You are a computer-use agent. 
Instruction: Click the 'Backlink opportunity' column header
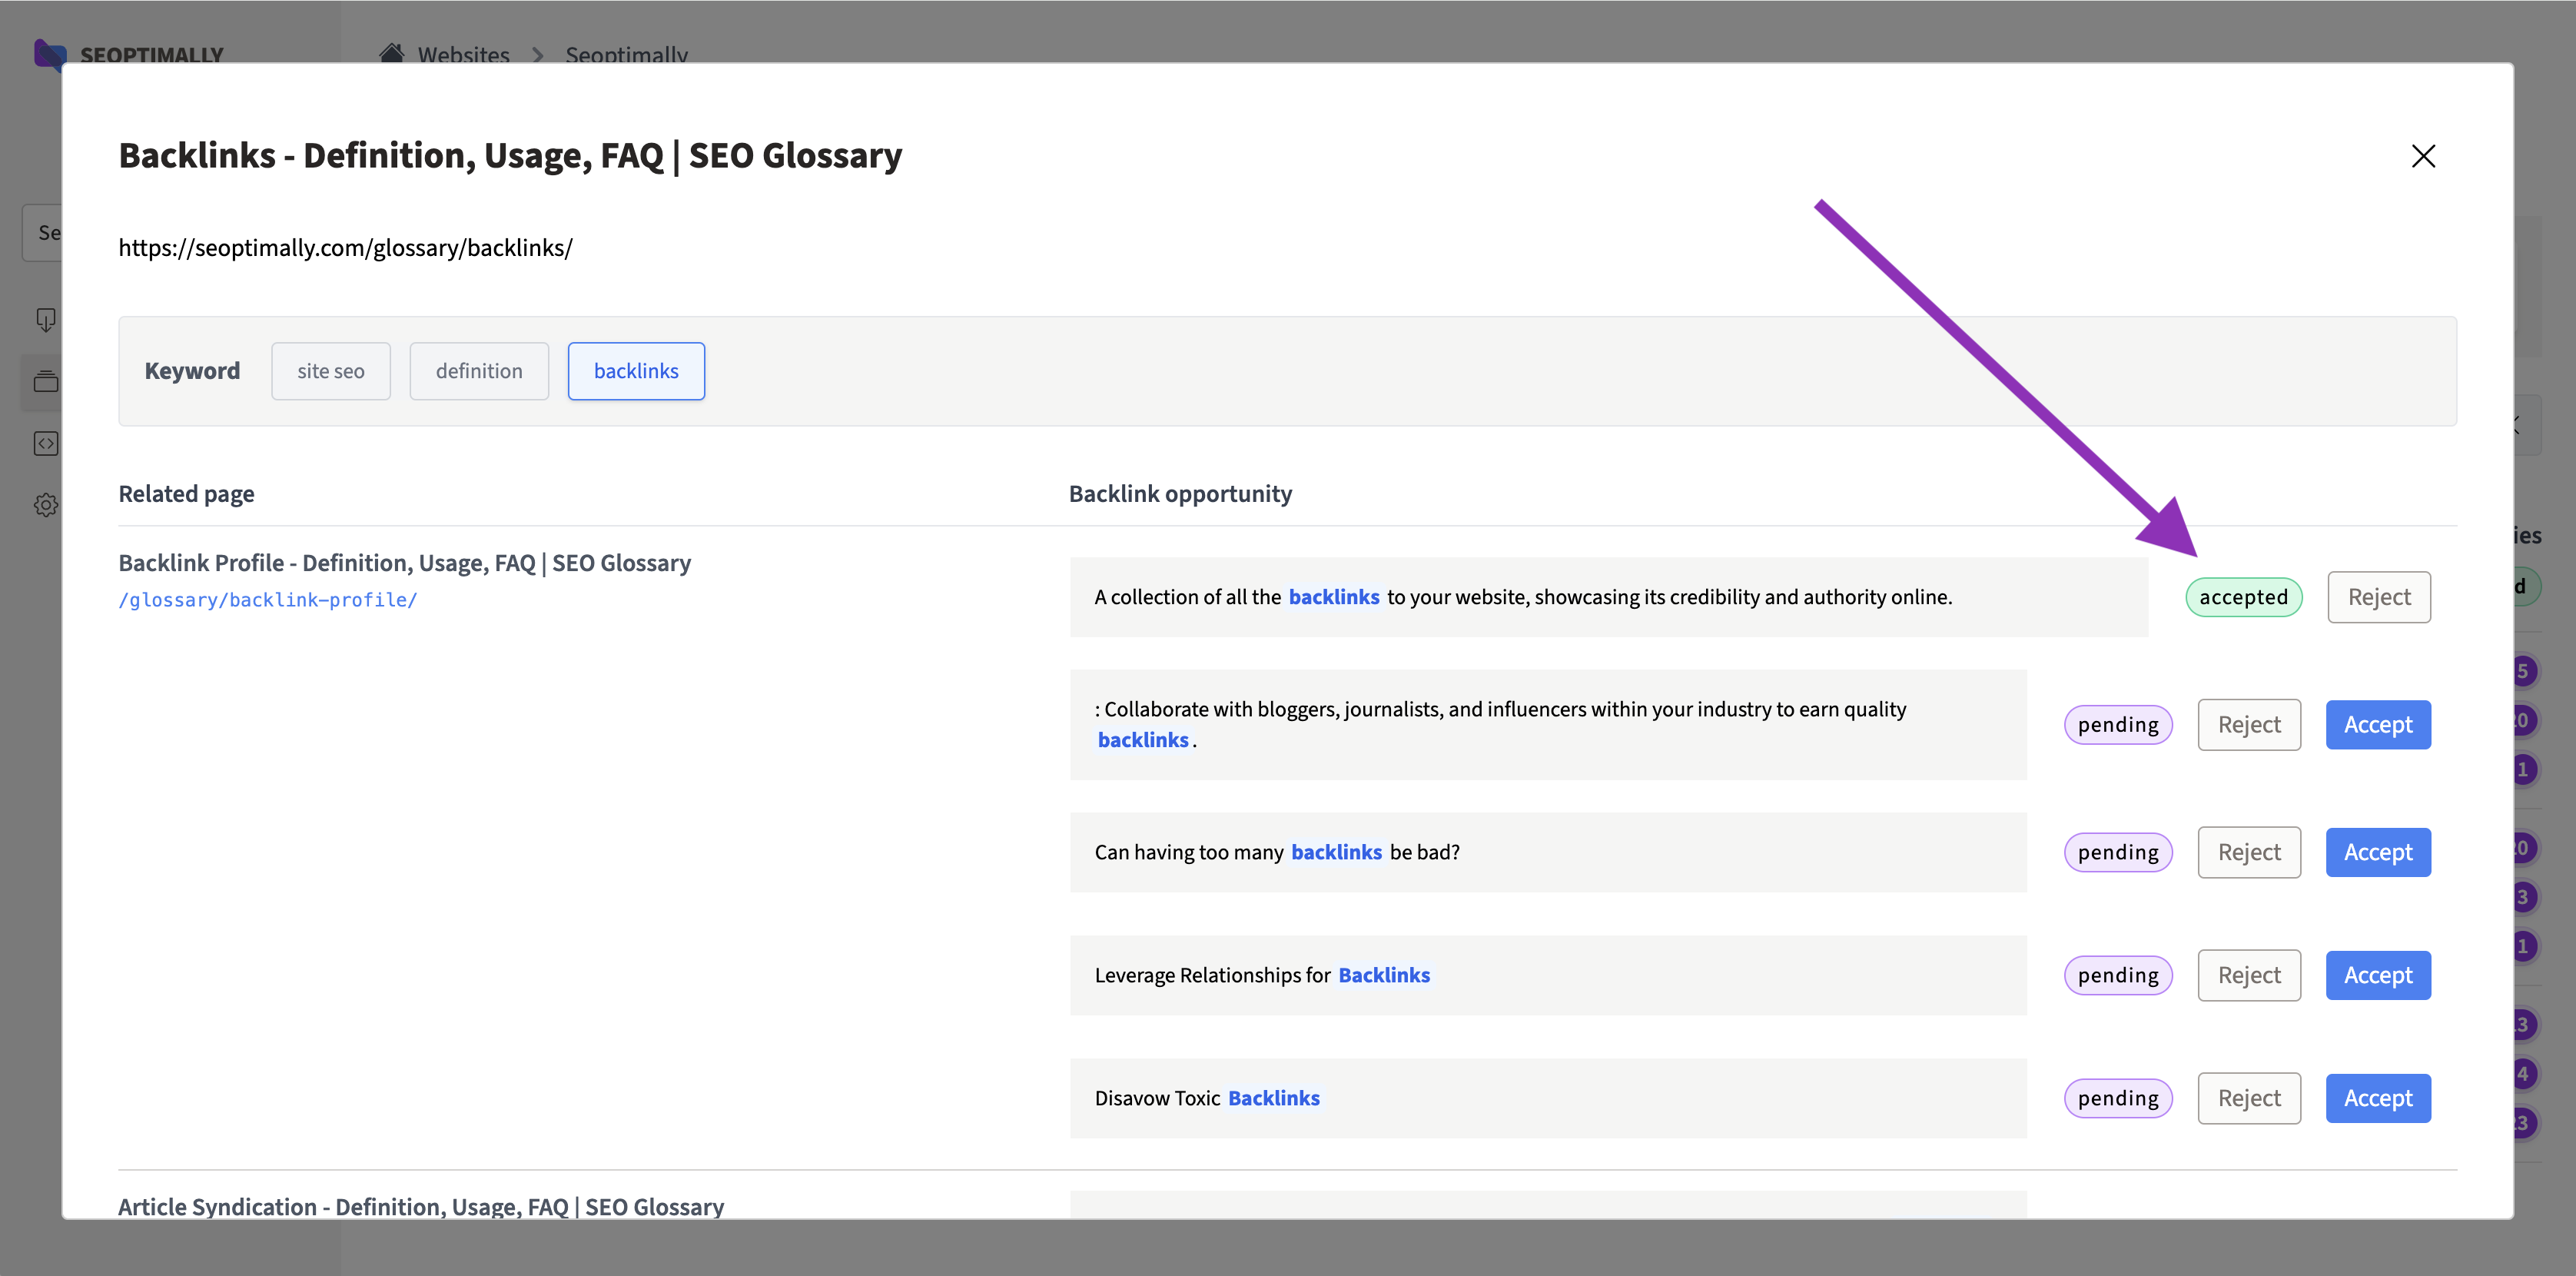(x=1180, y=494)
